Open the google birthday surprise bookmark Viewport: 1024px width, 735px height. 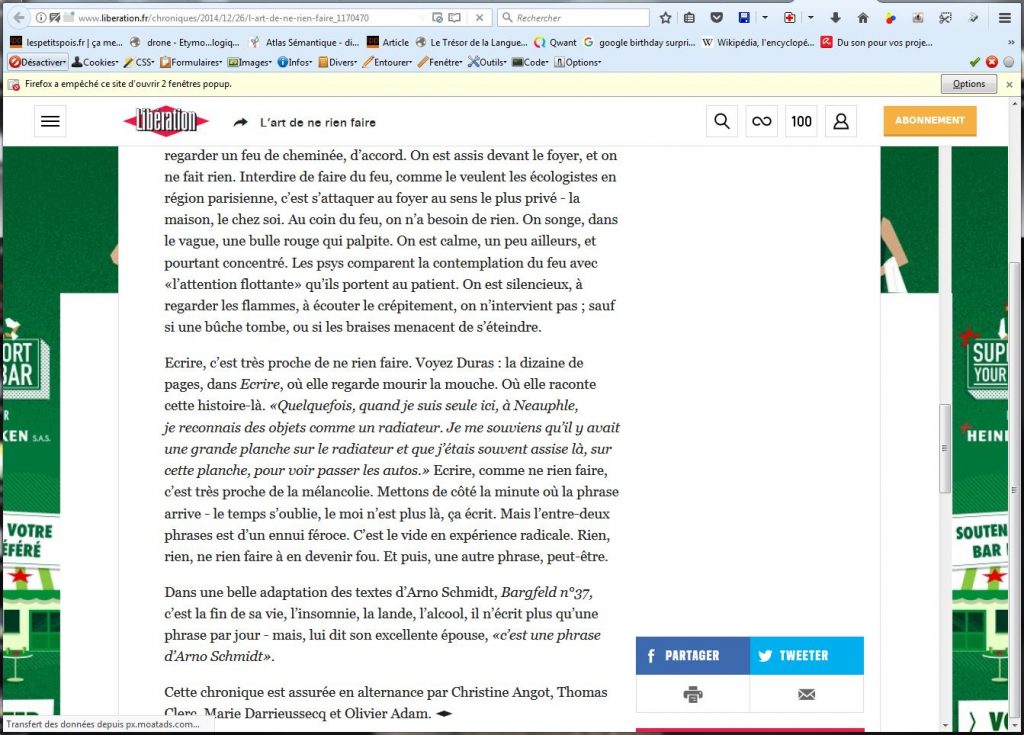pyautogui.click(x=639, y=42)
